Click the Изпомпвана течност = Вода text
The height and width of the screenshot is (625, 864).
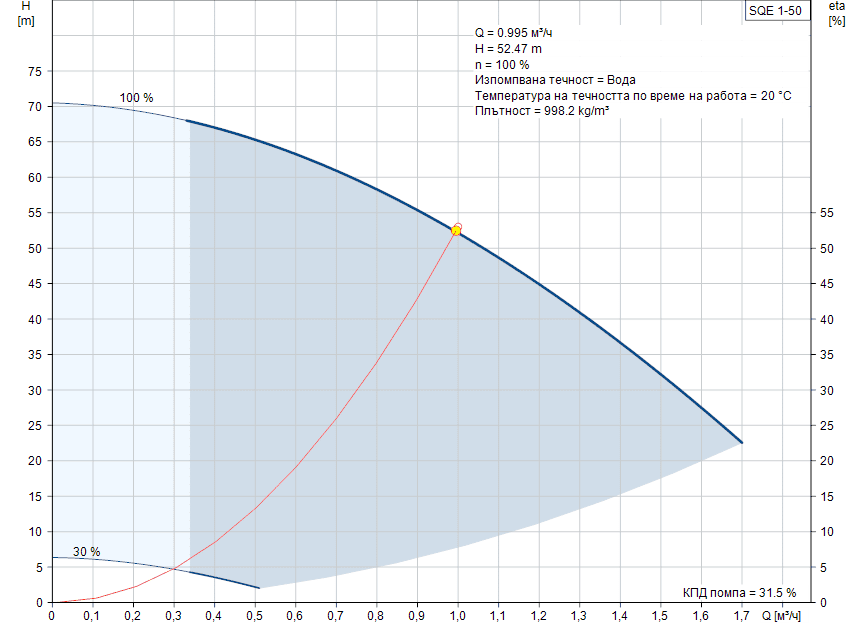pos(555,80)
